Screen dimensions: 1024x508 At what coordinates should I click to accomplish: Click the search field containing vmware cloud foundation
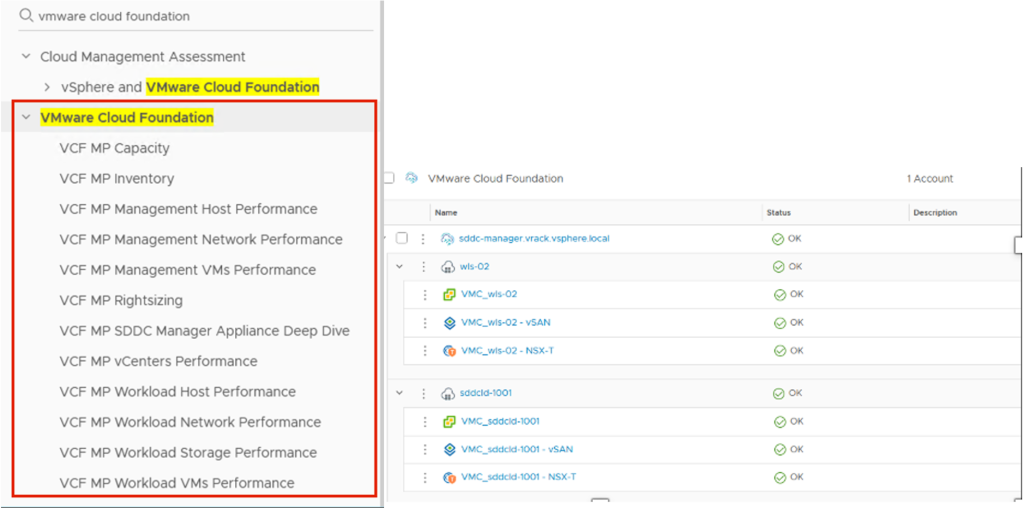[x=200, y=16]
